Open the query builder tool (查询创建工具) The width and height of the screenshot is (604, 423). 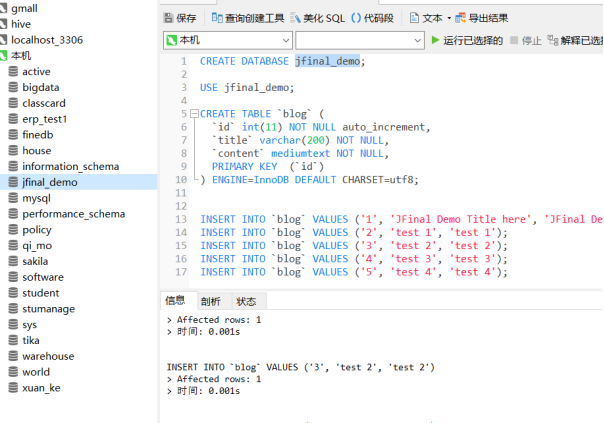pyautogui.click(x=248, y=18)
